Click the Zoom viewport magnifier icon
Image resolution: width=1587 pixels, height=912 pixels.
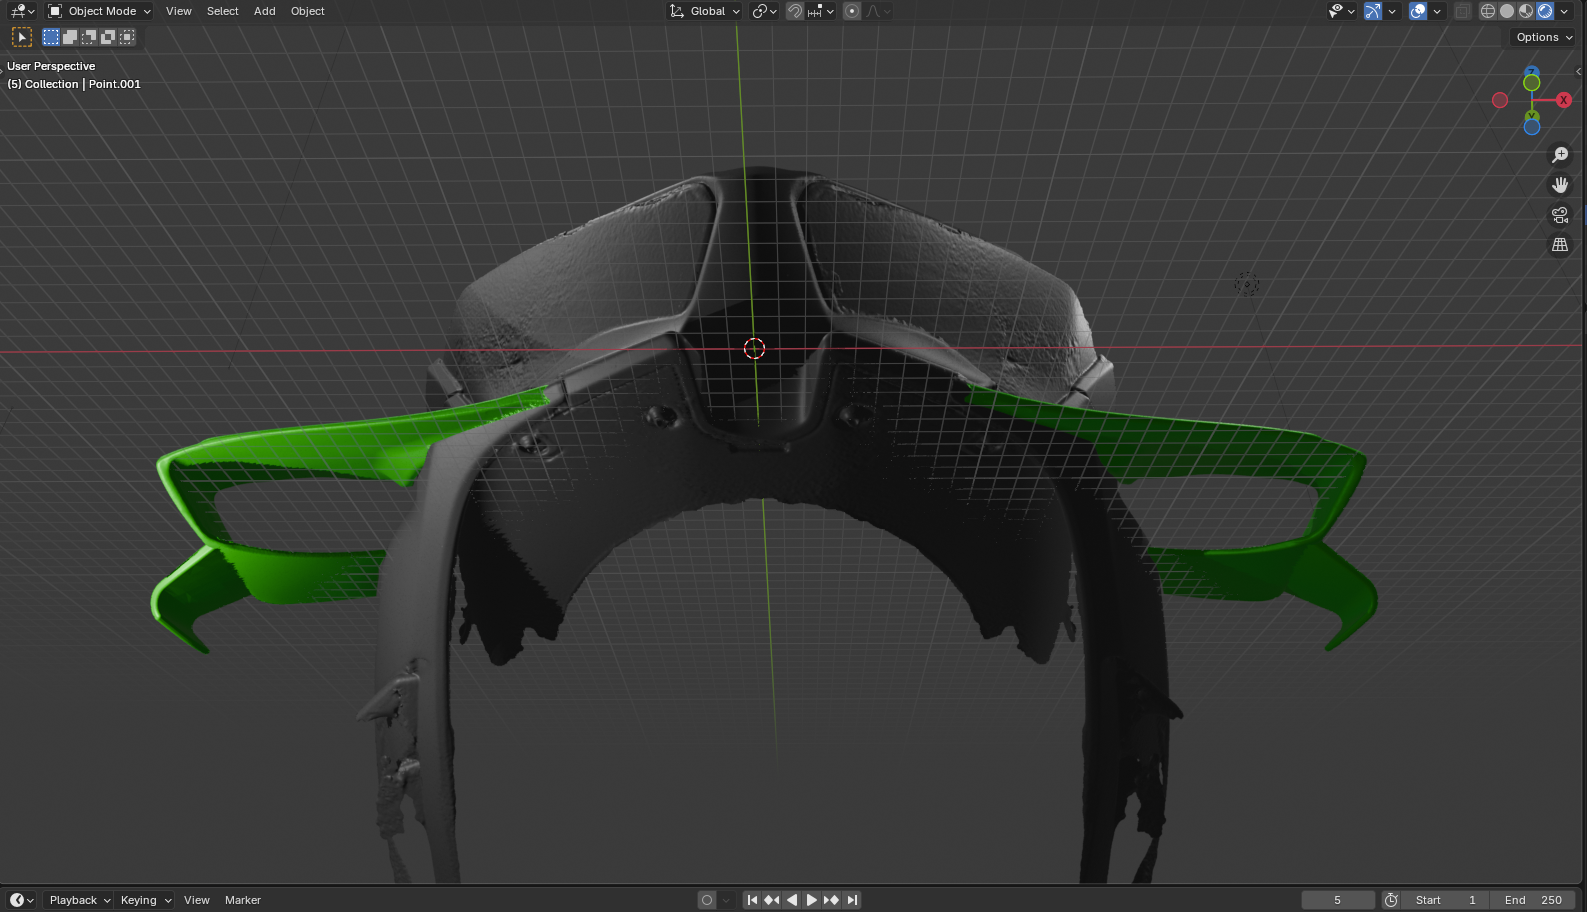click(x=1560, y=155)
